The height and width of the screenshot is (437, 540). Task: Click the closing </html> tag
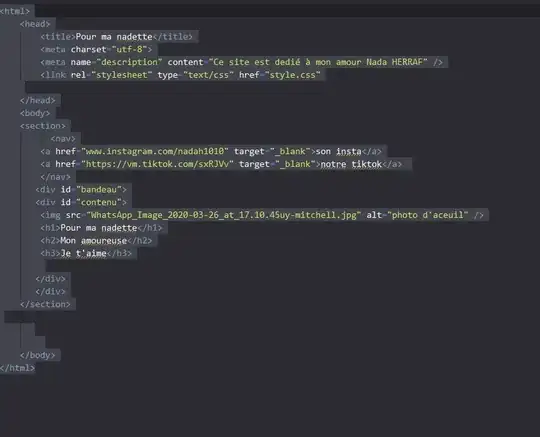pos(17,368)
